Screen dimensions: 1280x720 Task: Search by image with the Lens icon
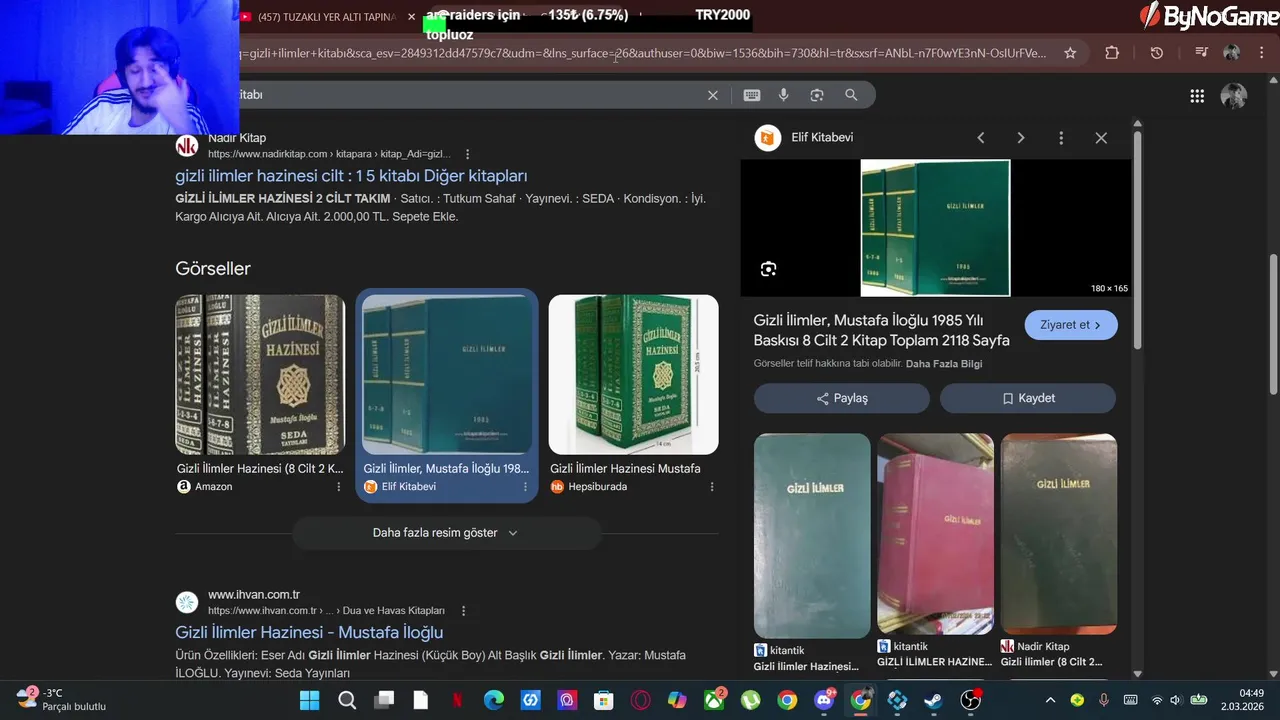click(817, 95)
